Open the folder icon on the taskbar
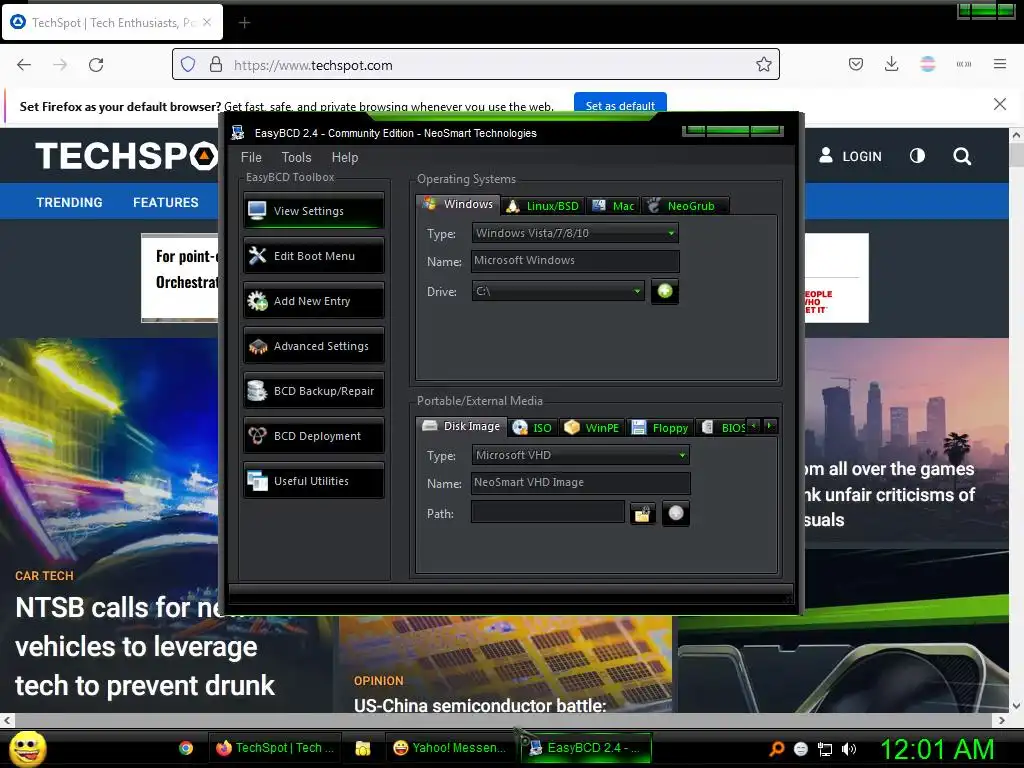The width and height of the screenshot is (1024, 768). pos(362,748)
